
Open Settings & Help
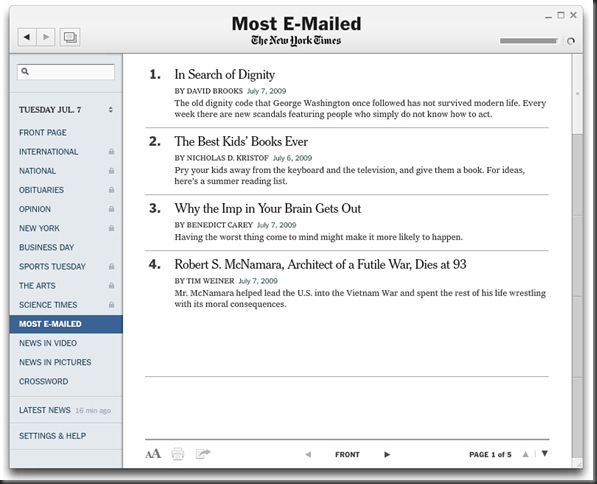[x=52, y=436]
